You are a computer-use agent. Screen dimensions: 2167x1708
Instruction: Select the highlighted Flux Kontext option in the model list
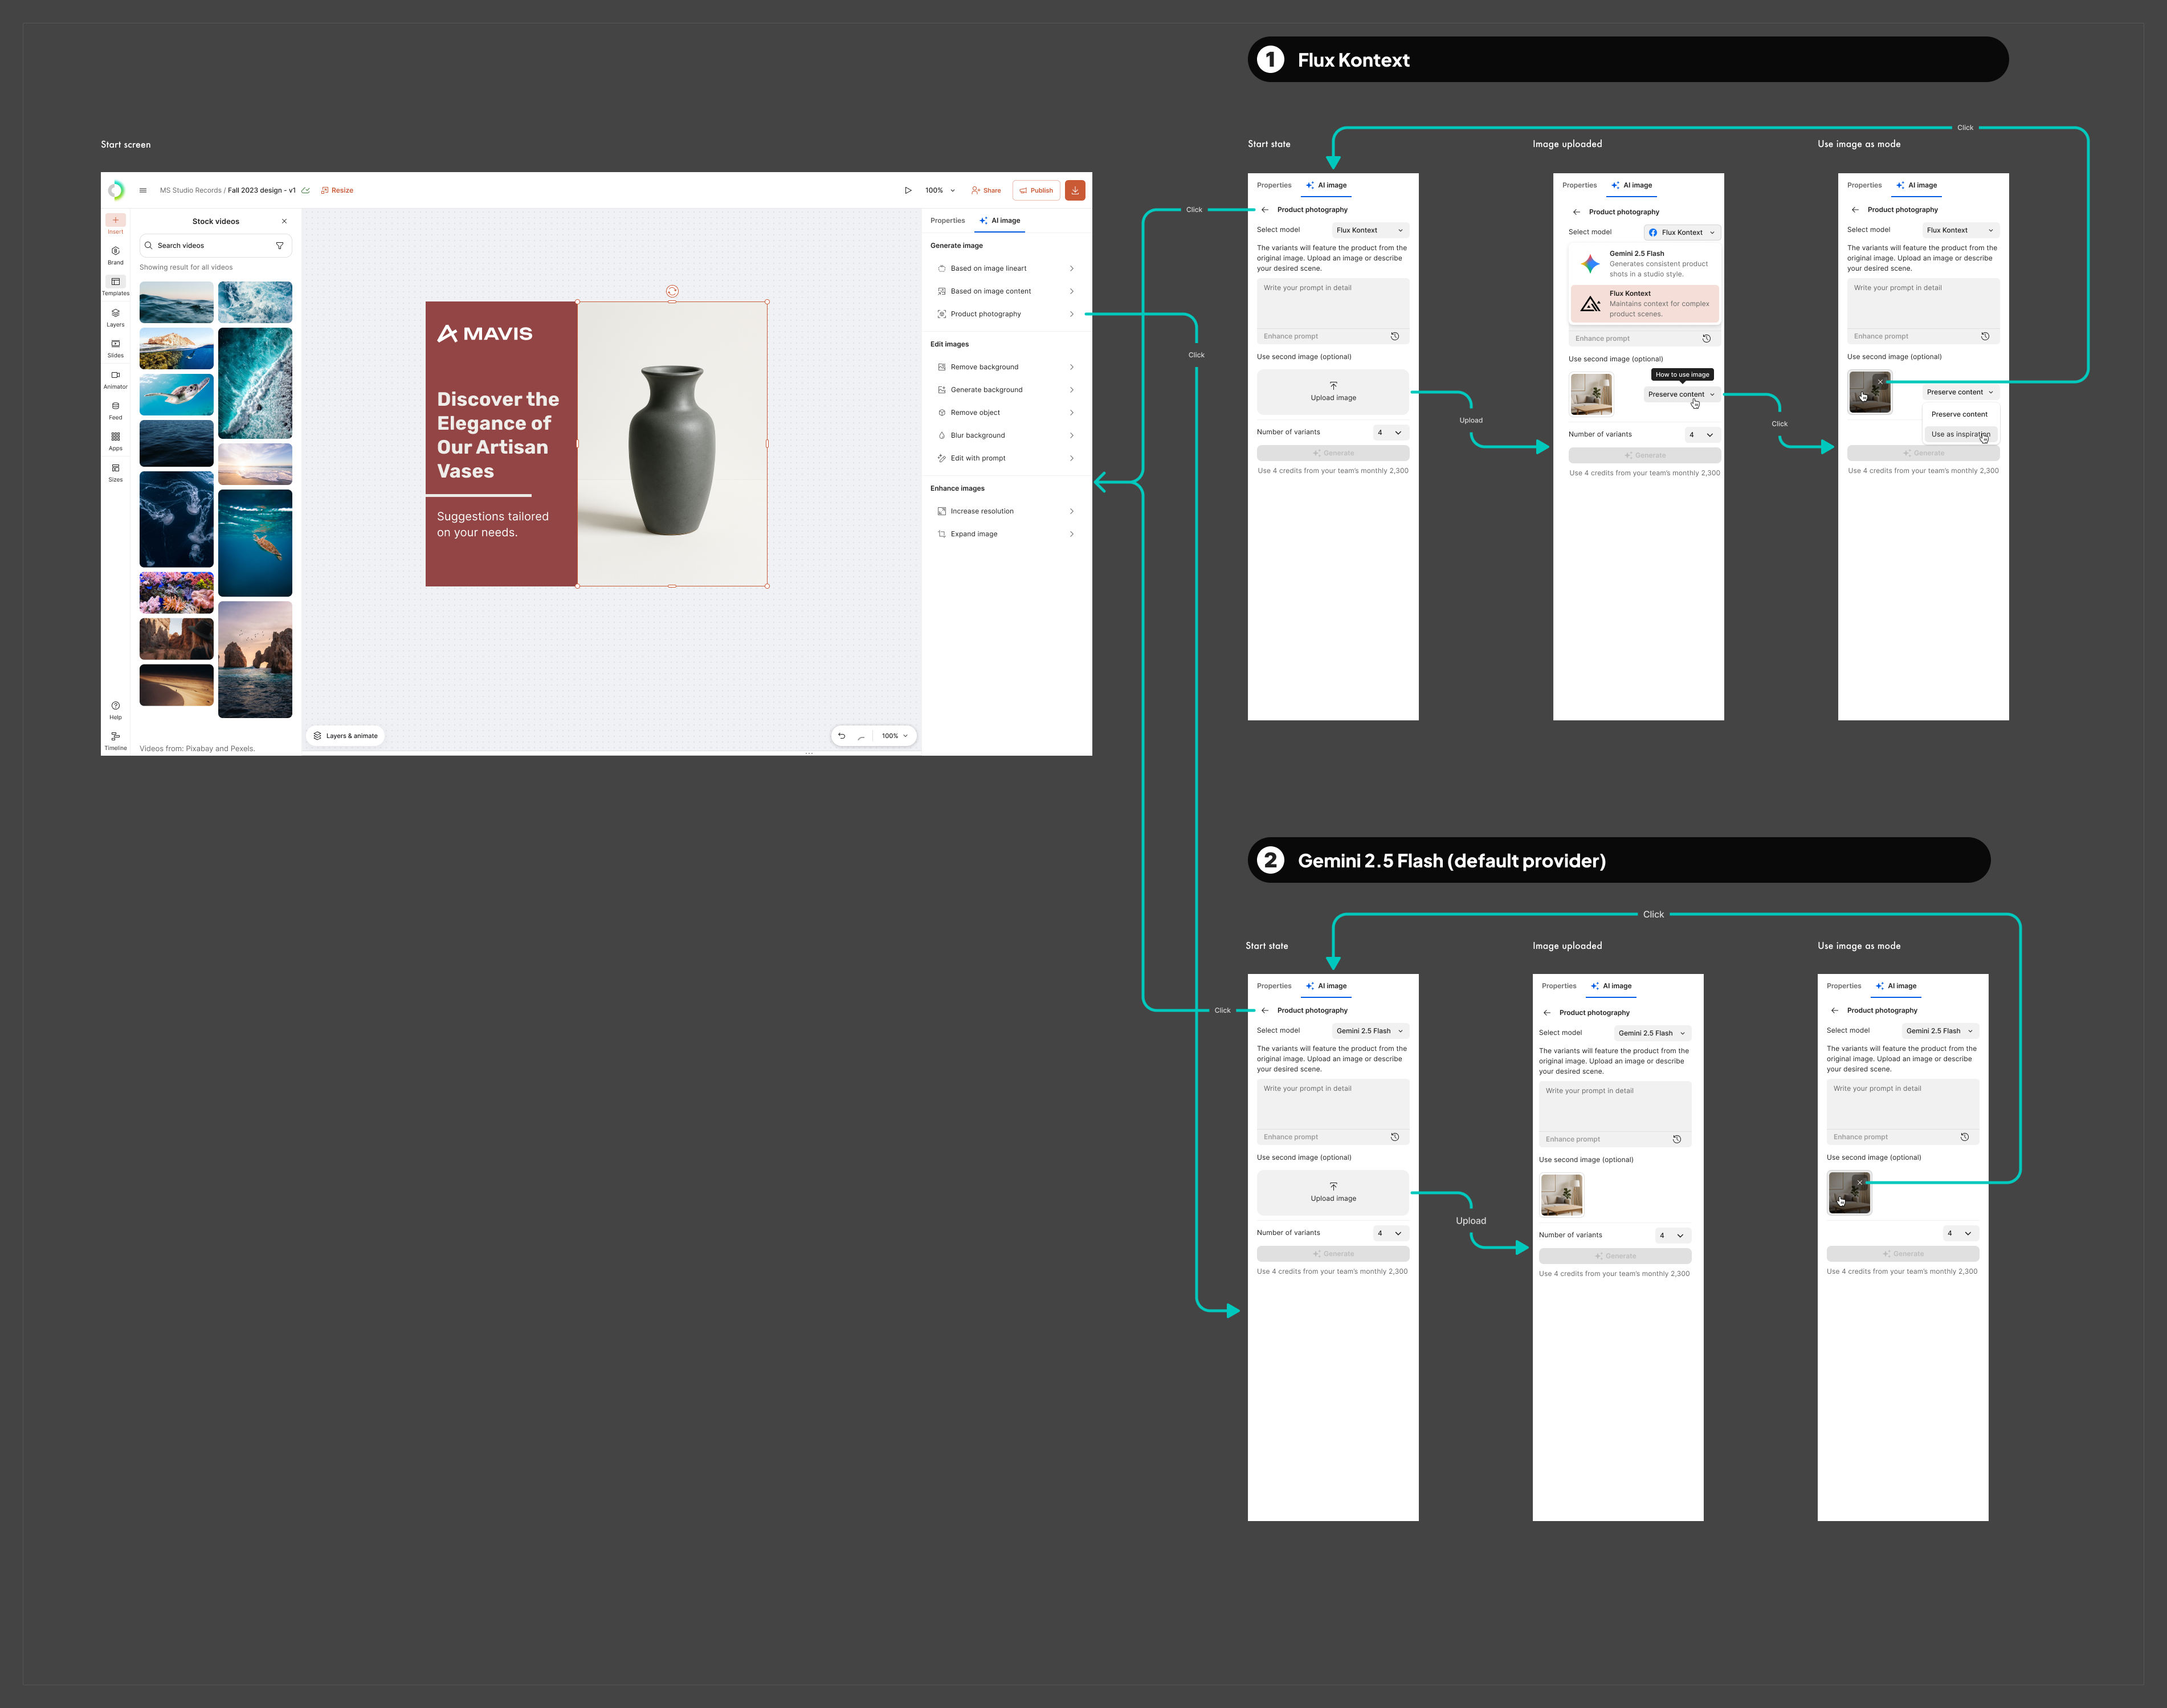click(1644, 304)
